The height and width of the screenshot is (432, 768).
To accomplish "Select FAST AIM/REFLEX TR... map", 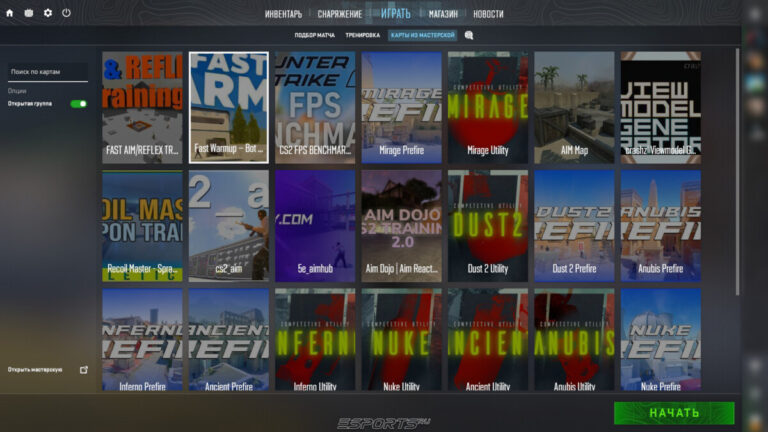I will point(142,107).
